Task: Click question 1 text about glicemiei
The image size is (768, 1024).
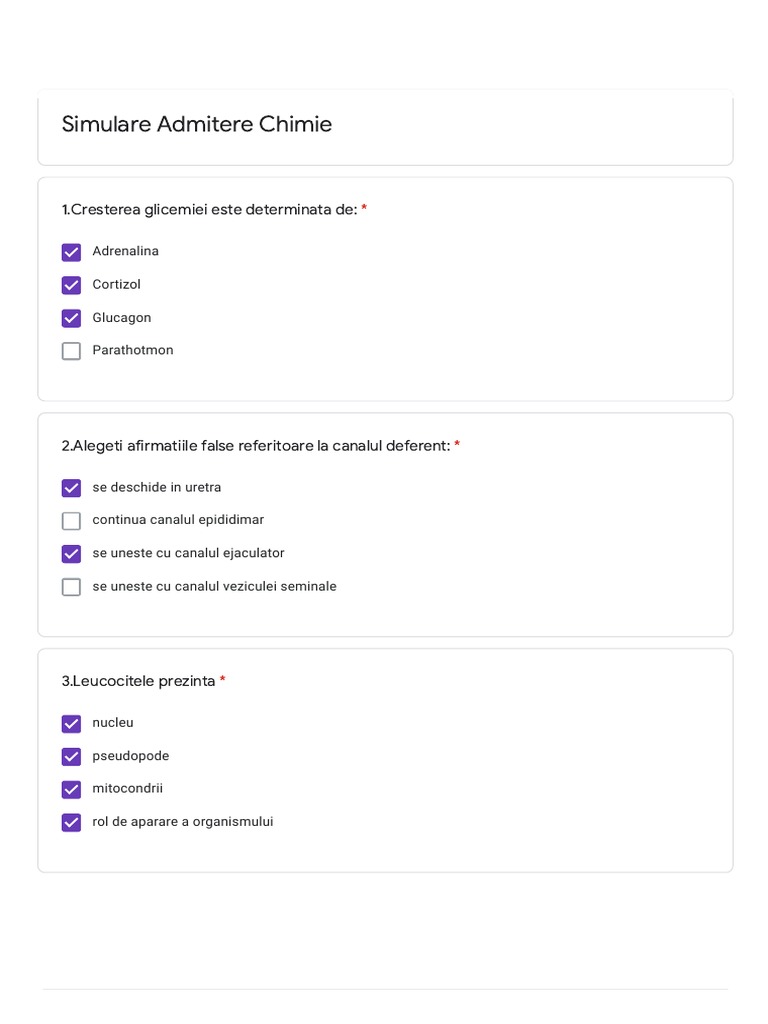Action: 209,210
